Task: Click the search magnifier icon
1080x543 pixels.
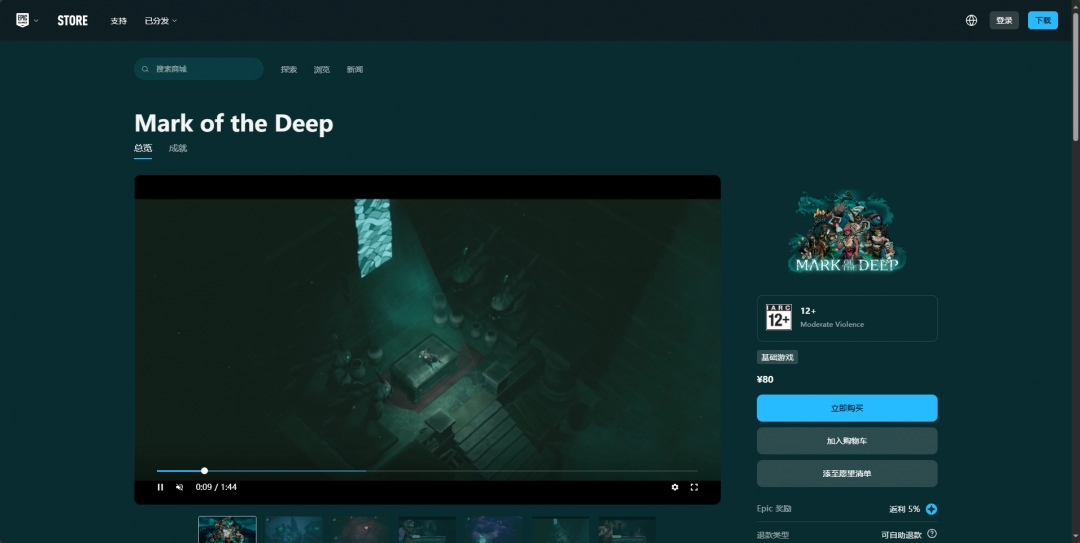Action: click(147, 69)
